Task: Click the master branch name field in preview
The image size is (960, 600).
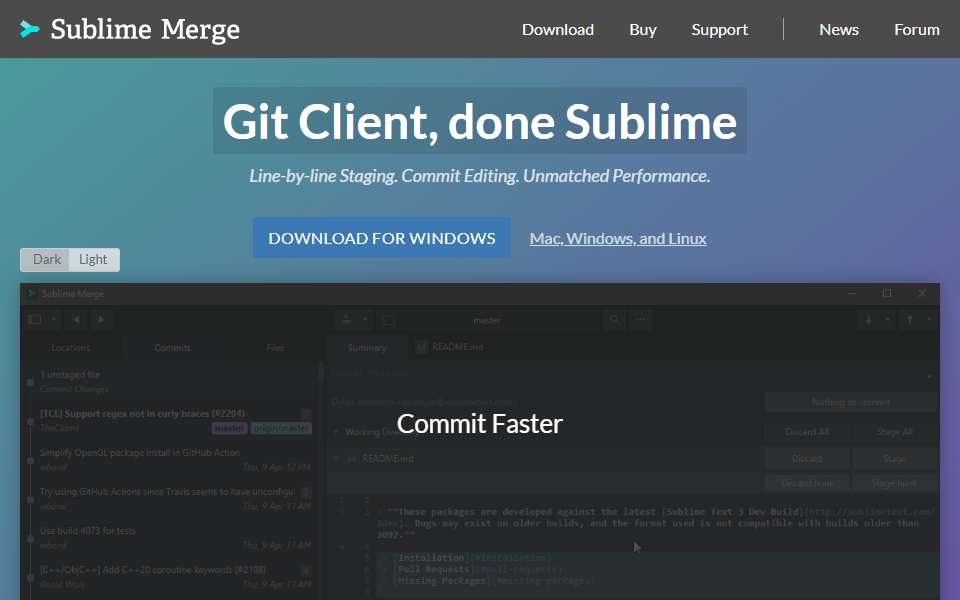Action: (x=487, y=320)
